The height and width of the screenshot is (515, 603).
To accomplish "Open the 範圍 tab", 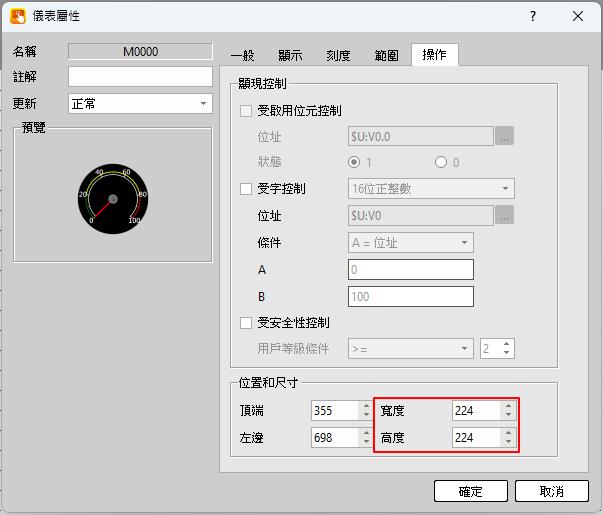I will pos(387,55).
